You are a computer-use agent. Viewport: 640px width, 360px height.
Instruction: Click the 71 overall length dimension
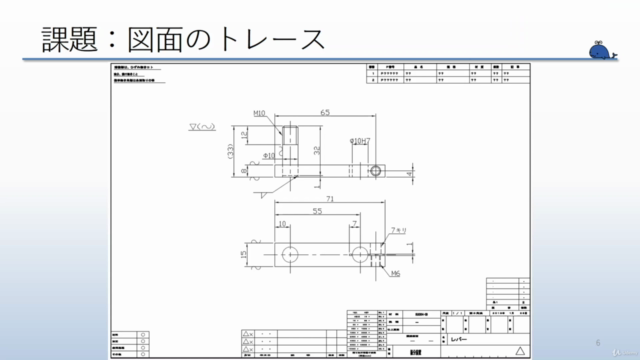[330, 199]
